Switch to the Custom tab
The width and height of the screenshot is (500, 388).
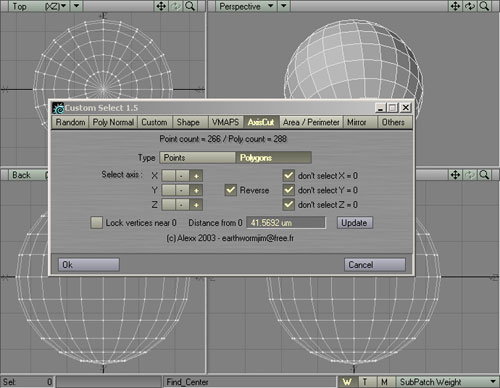pos(154,122)
